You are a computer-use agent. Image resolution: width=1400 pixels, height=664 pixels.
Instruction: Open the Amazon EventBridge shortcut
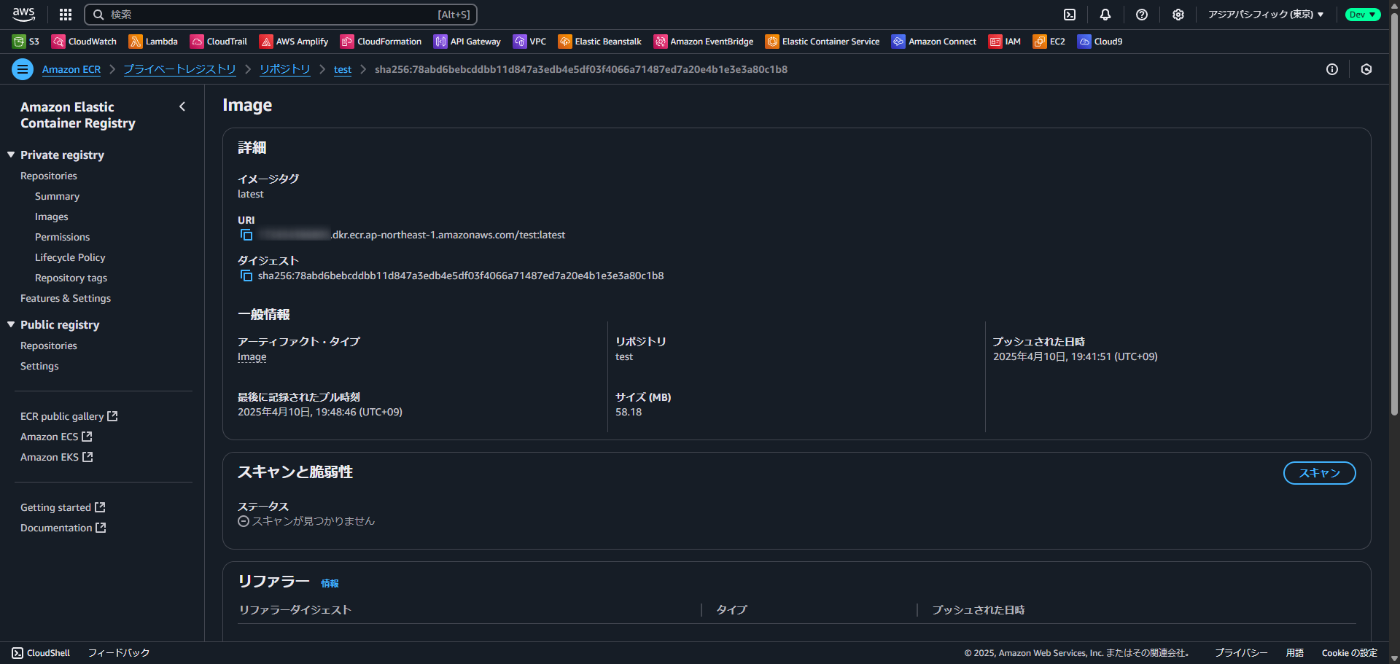[704, 42]
